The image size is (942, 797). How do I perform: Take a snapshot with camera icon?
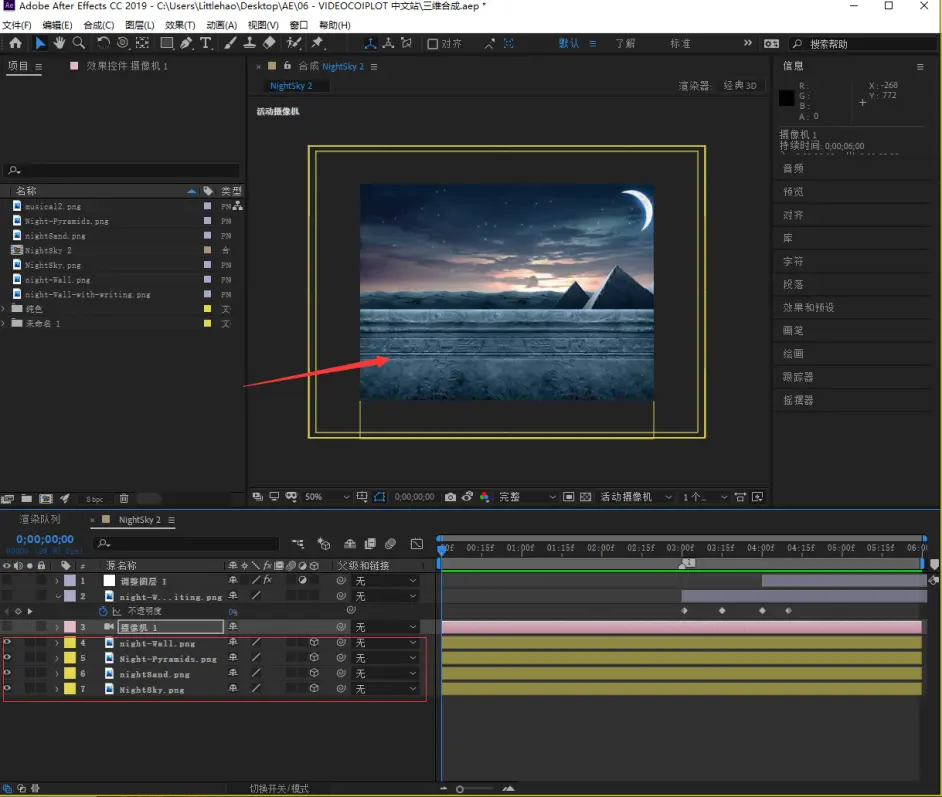point(451,497)
